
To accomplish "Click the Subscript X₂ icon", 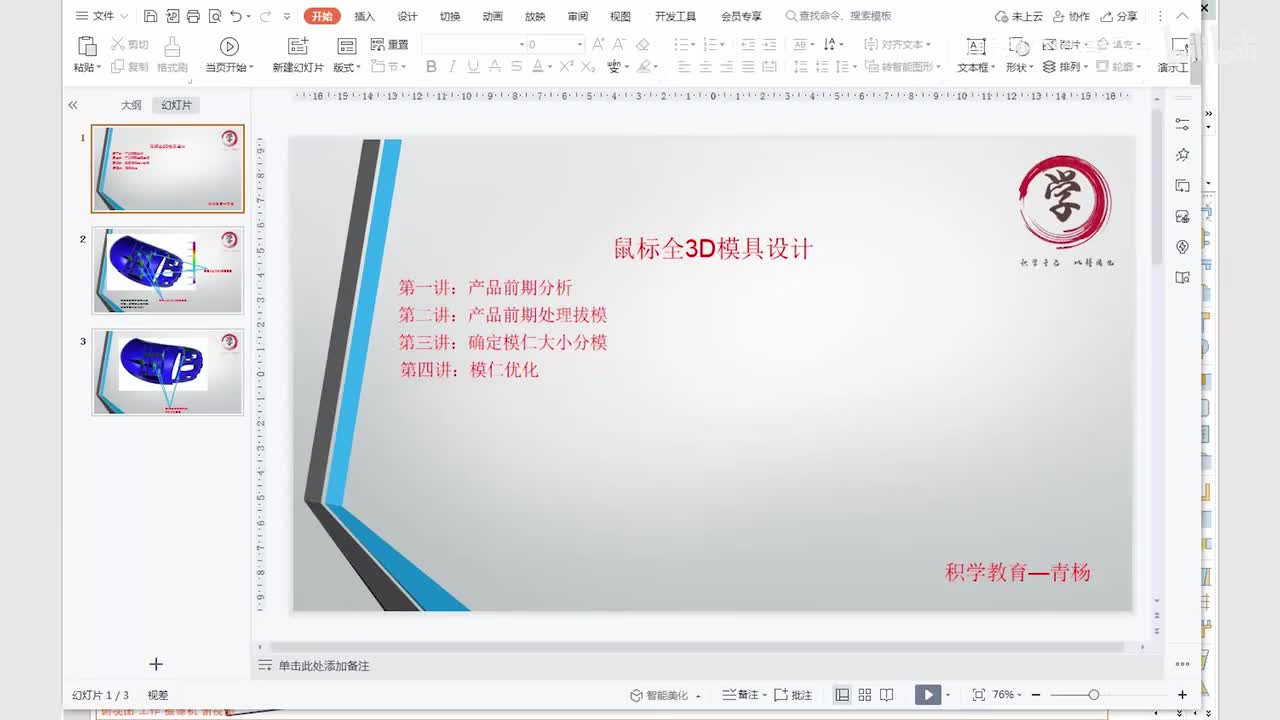I will tap(588, 67).
